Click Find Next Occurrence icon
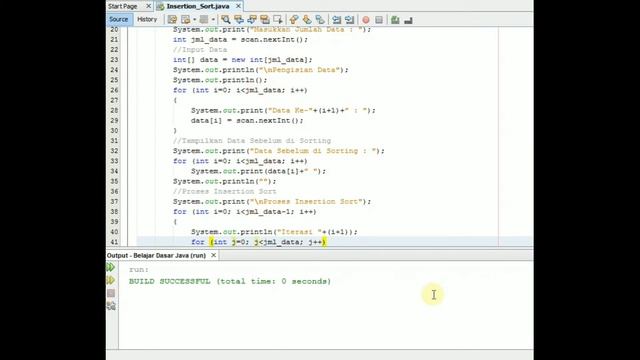This screenshot has height=360, width=640. tap(252, 20)
